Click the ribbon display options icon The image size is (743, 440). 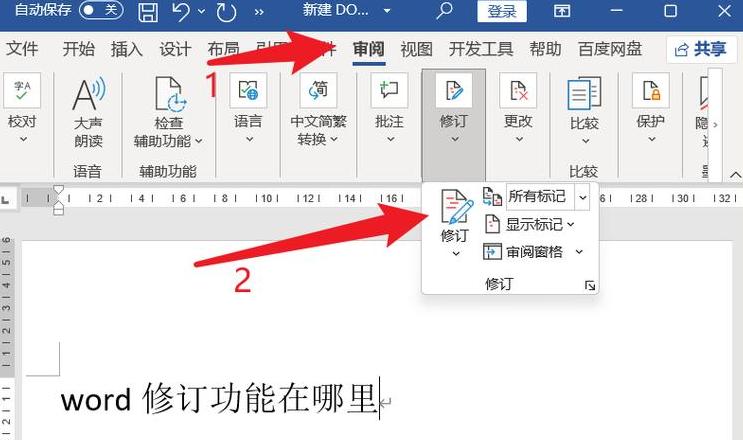tap(562, 11)
